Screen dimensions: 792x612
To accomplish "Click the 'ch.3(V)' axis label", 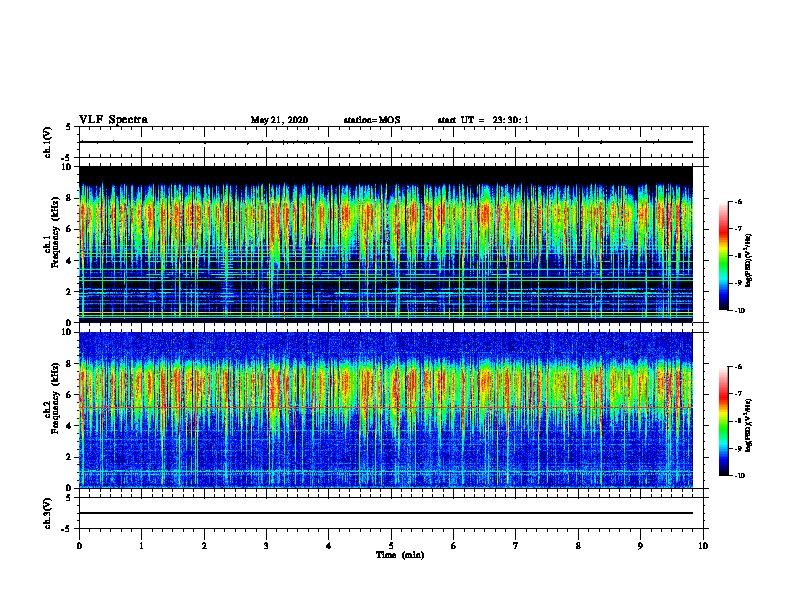I will [x=48, y=513].
